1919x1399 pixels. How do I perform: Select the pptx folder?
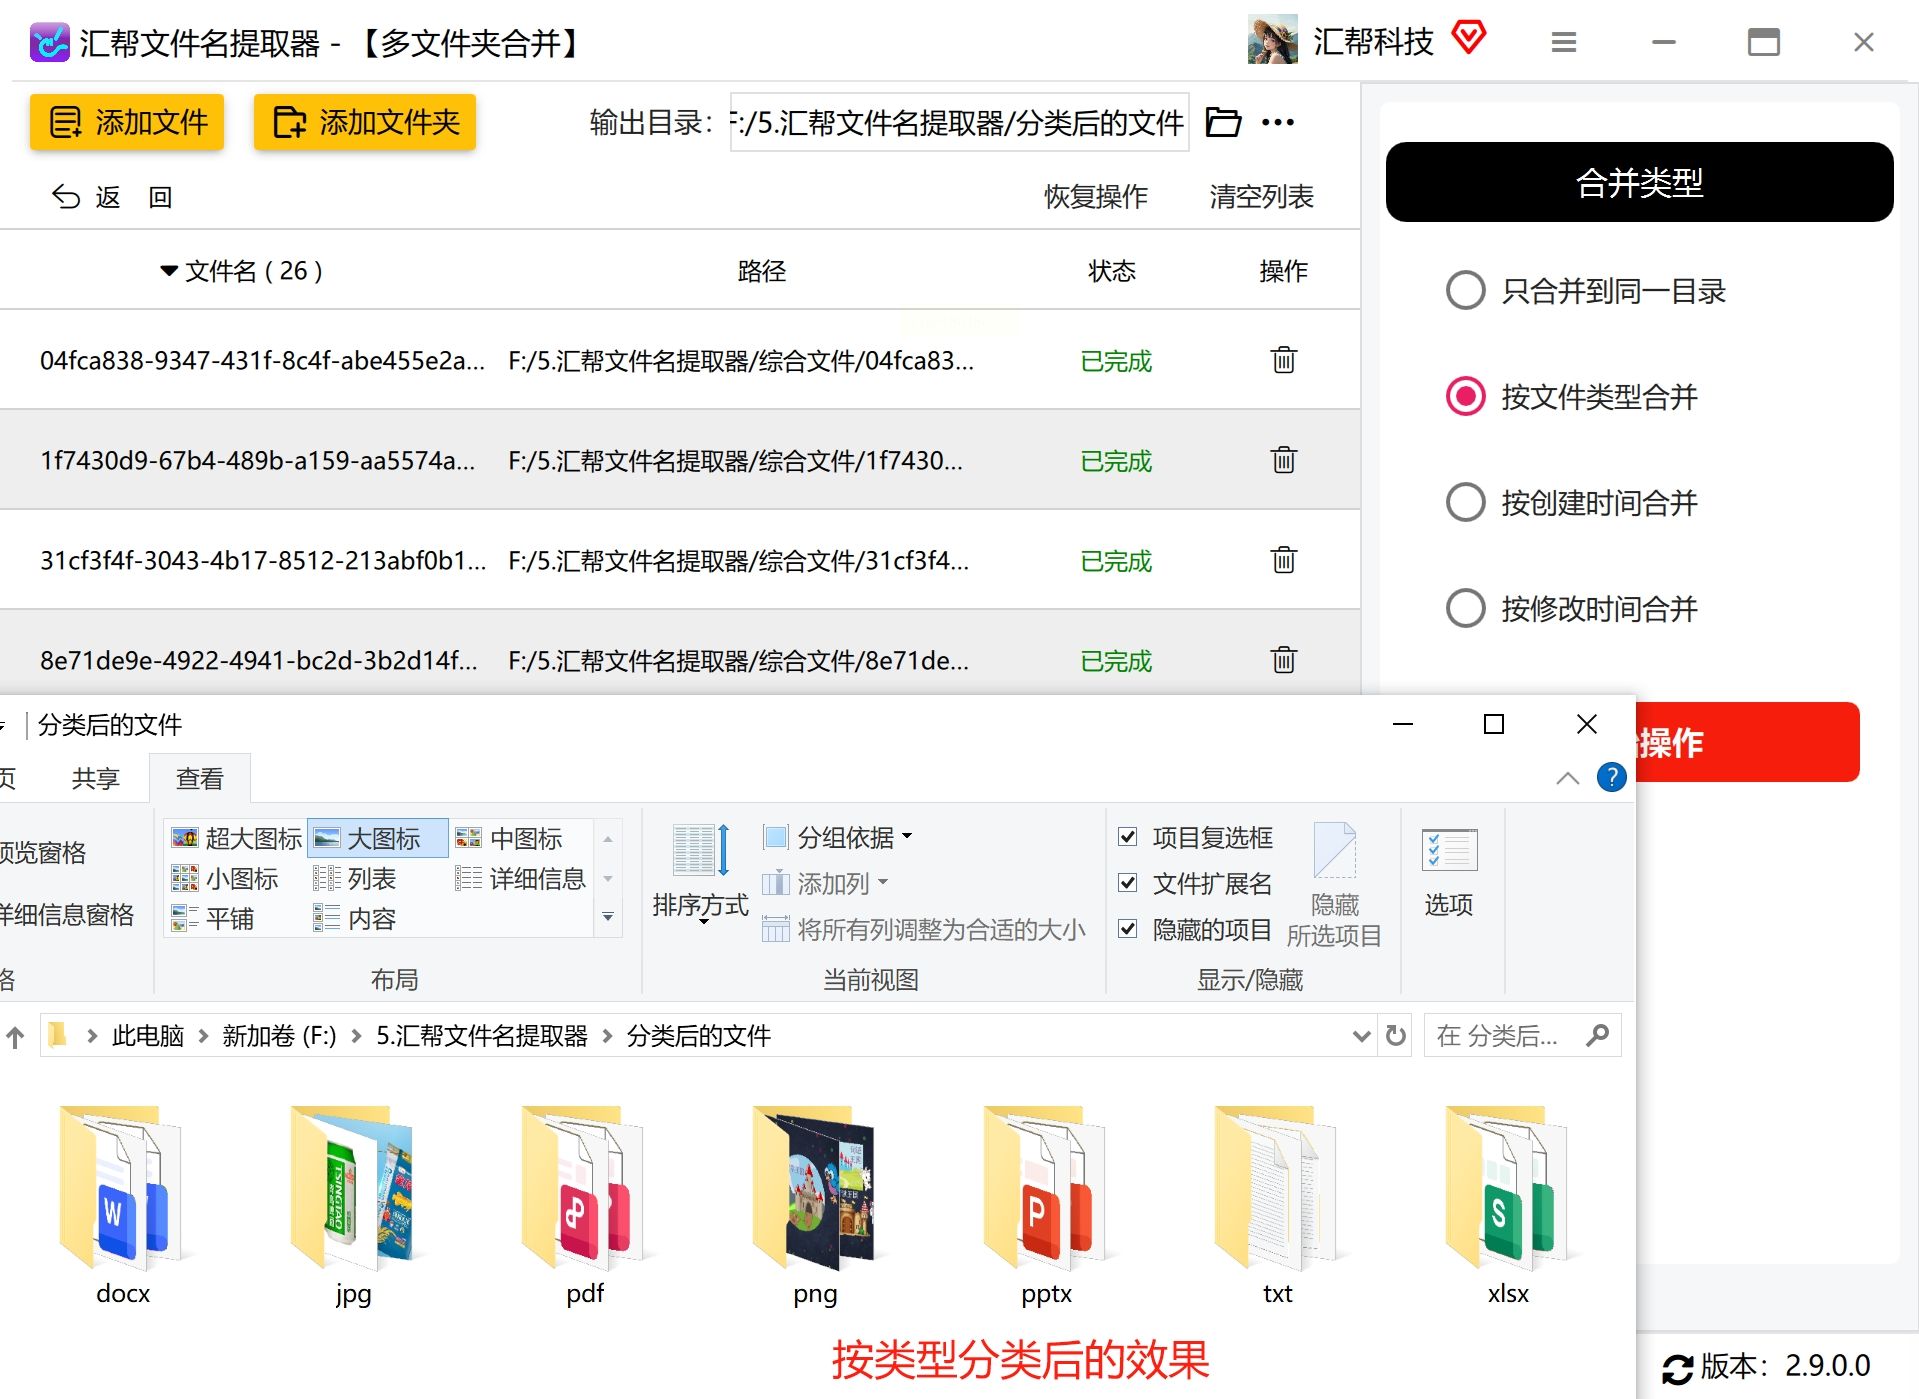point(1046,1205)
